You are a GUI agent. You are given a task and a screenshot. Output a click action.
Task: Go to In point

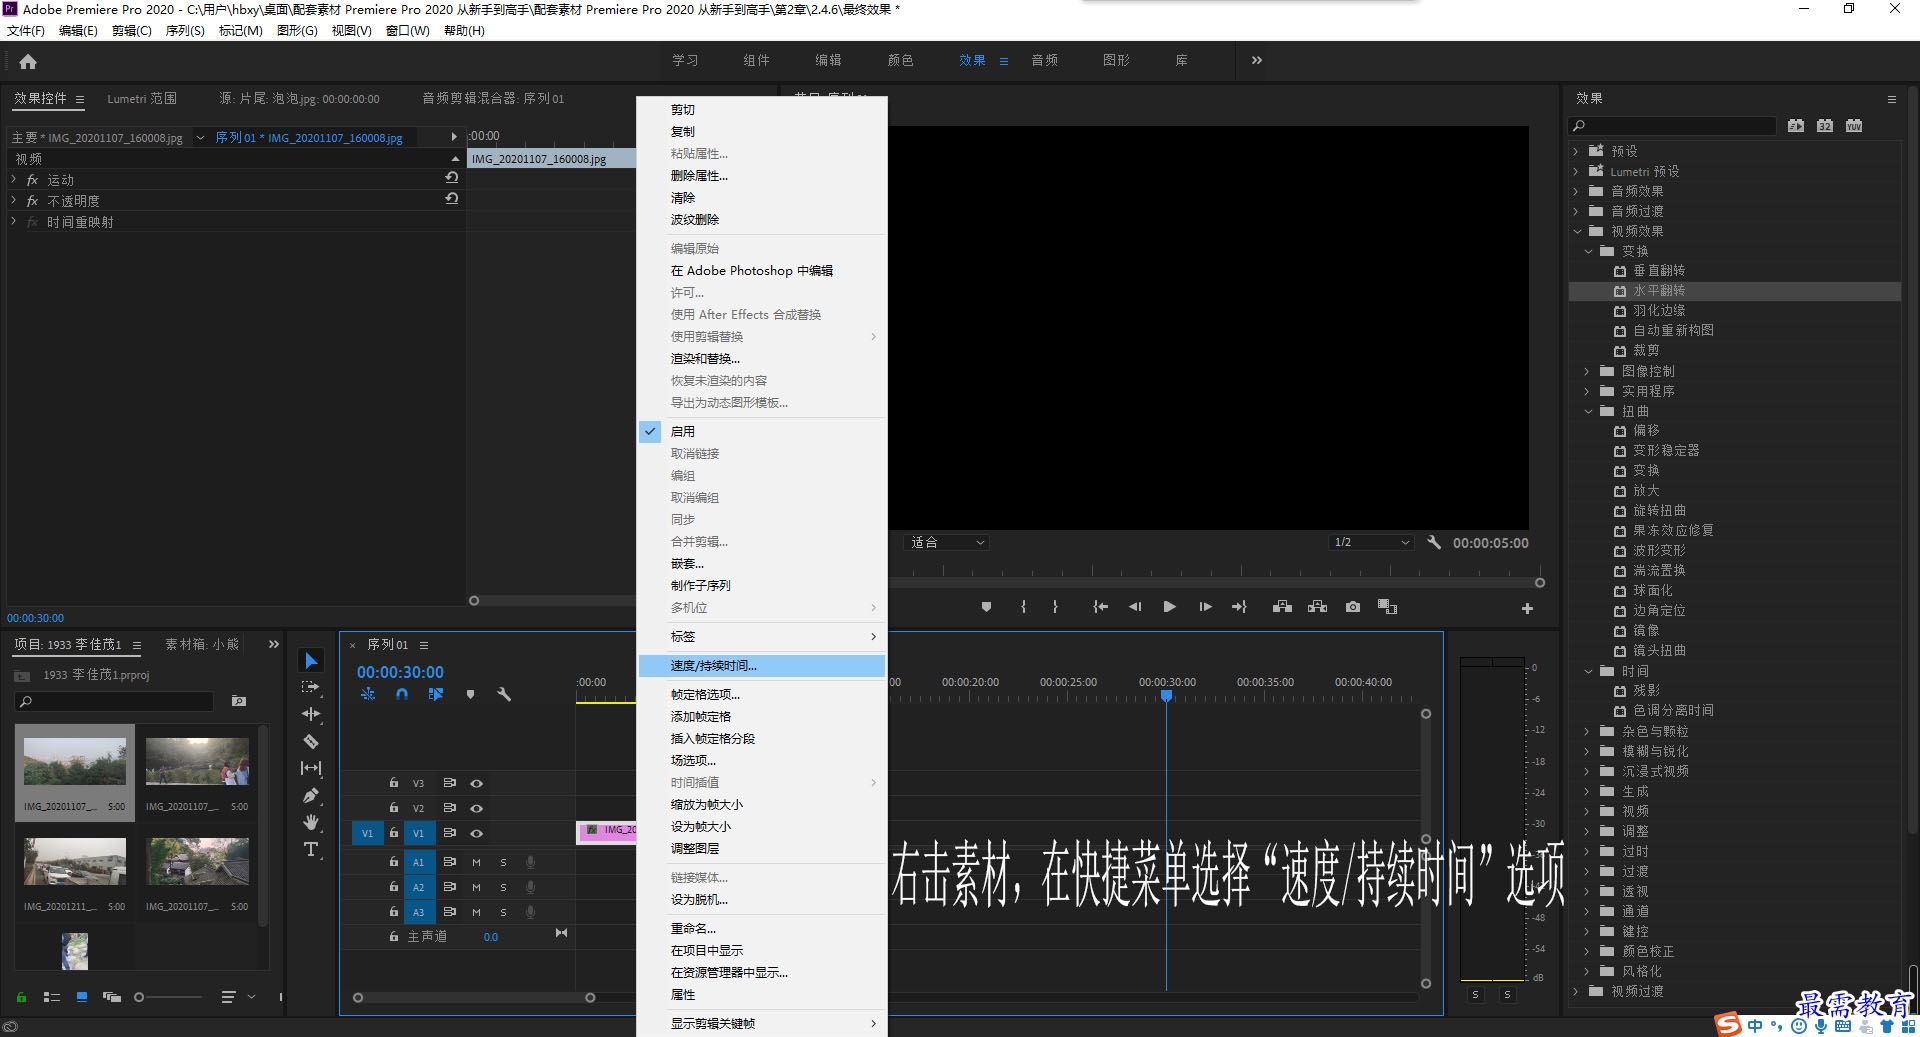tap(1100, 607)
